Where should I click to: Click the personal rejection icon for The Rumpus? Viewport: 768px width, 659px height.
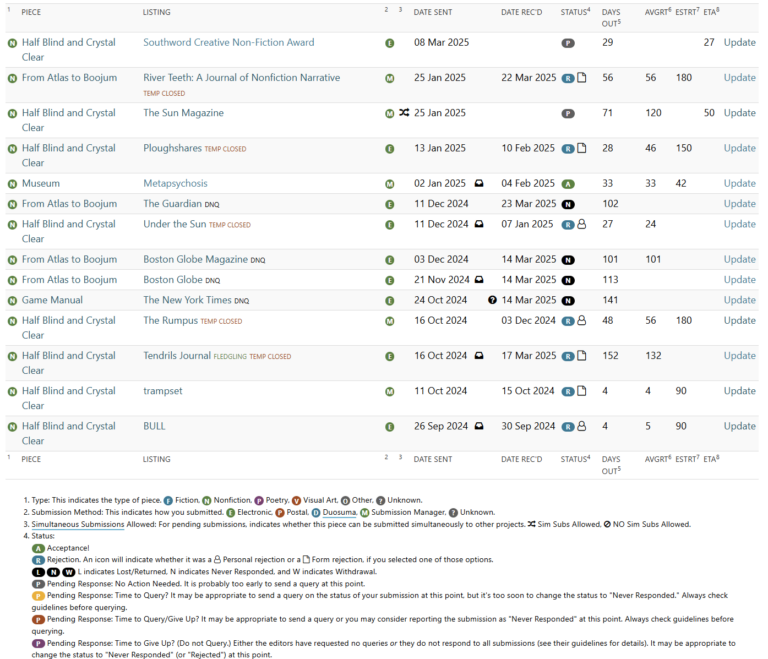pos(582,321)
